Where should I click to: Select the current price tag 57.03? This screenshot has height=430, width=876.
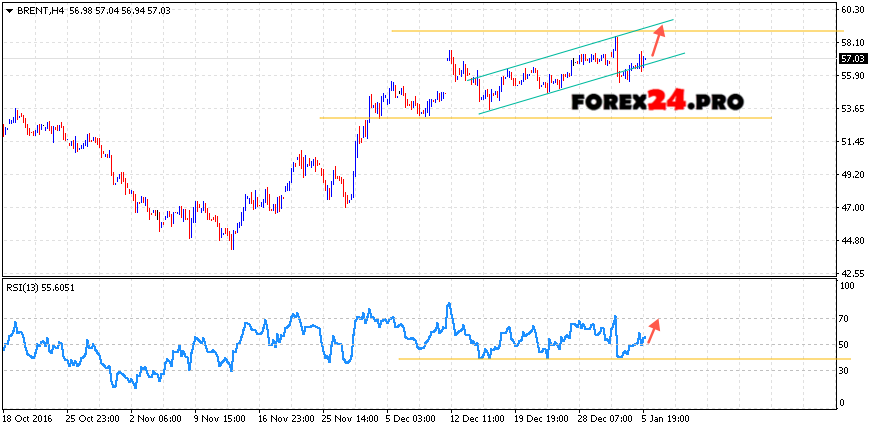tap(853, 59)
